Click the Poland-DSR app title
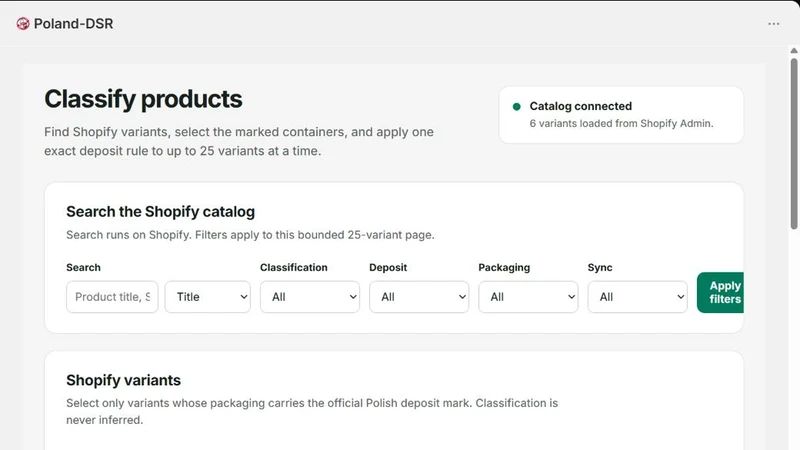This screenshot has width=800, height=450. (x=73, y=24)
